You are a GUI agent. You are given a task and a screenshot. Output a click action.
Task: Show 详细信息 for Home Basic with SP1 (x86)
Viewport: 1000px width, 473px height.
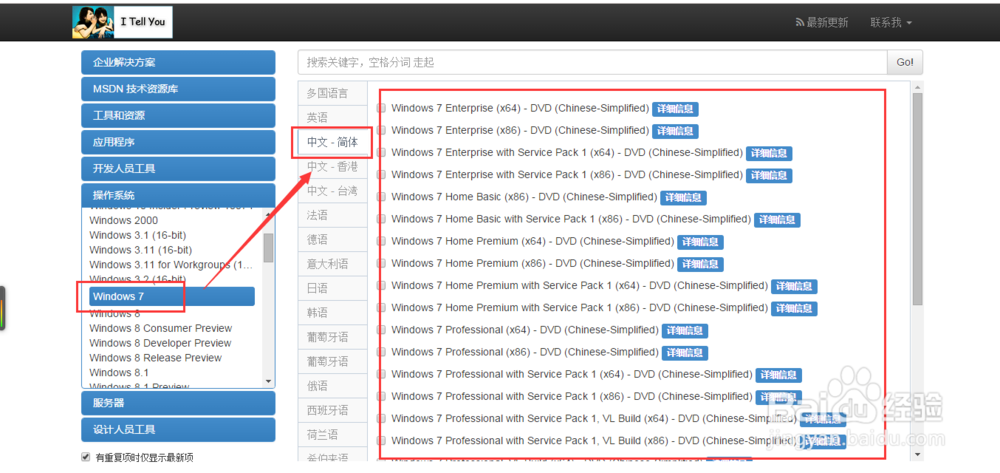tap(777, 220)
